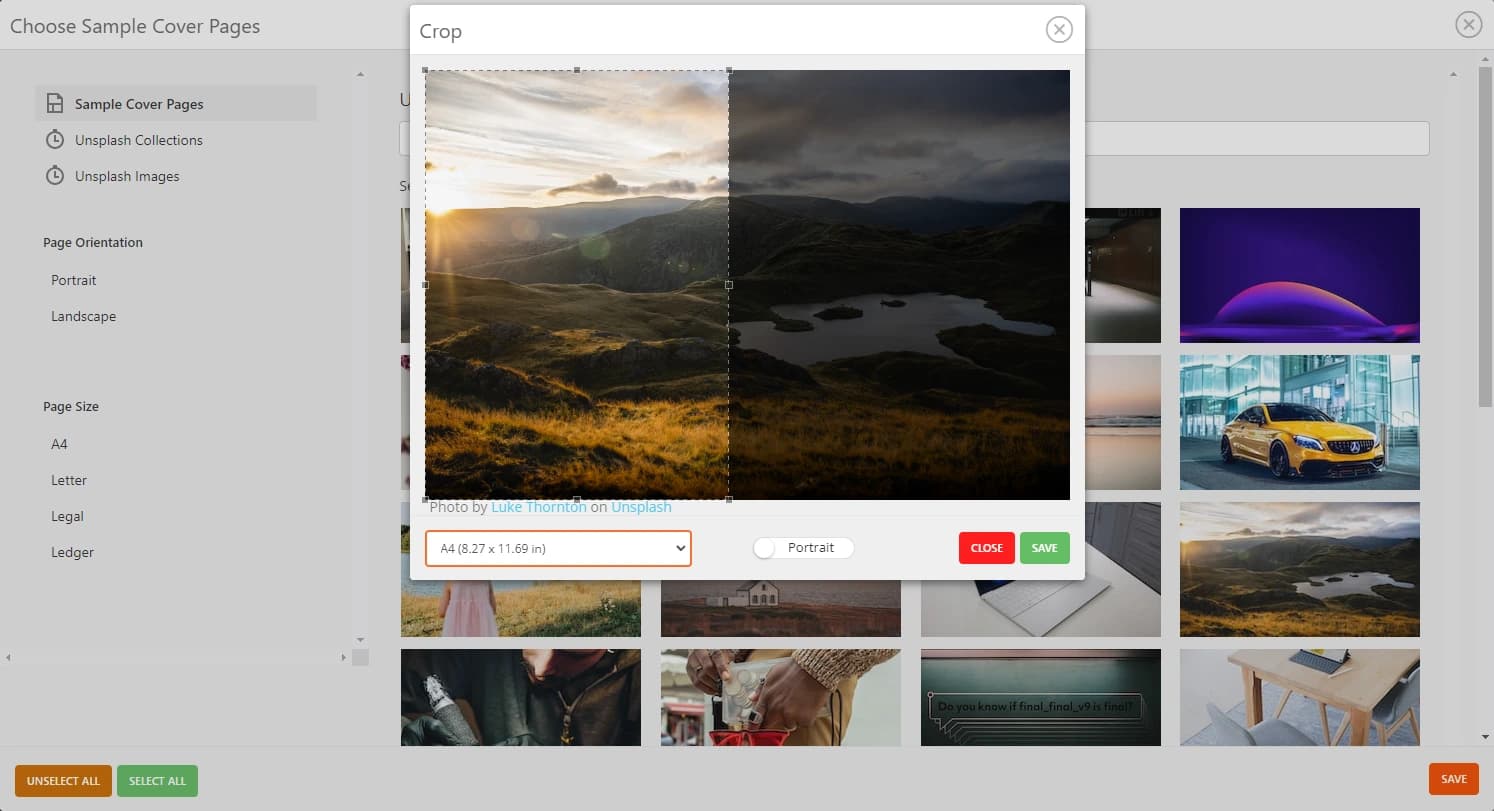Select Landscape page orientation filter
This screenshot has width=1494, height=811.
[x=83, y=316]
